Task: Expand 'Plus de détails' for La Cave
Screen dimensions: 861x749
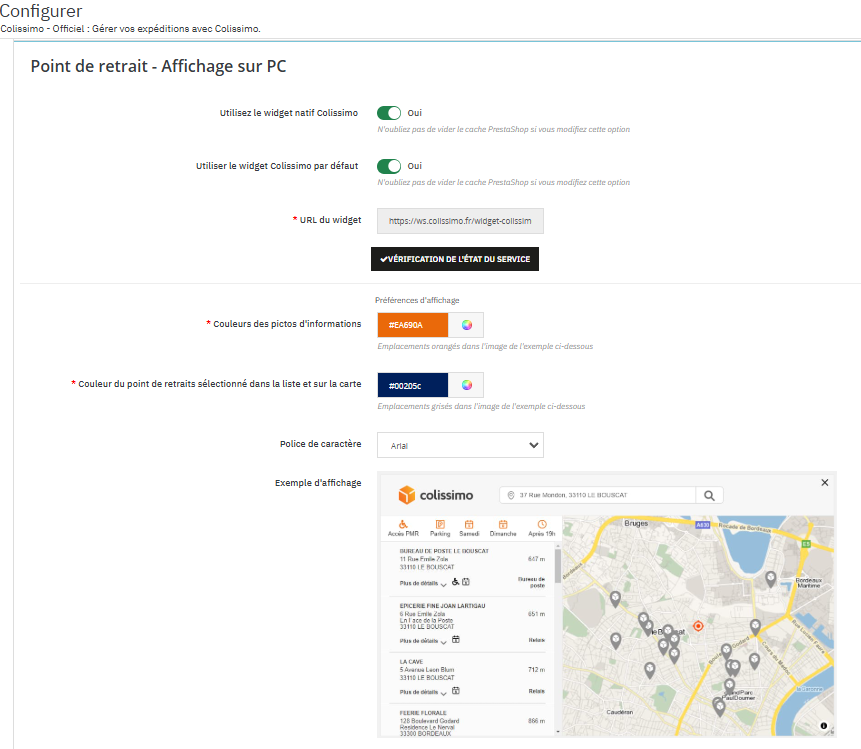Action: click(423, 692)
